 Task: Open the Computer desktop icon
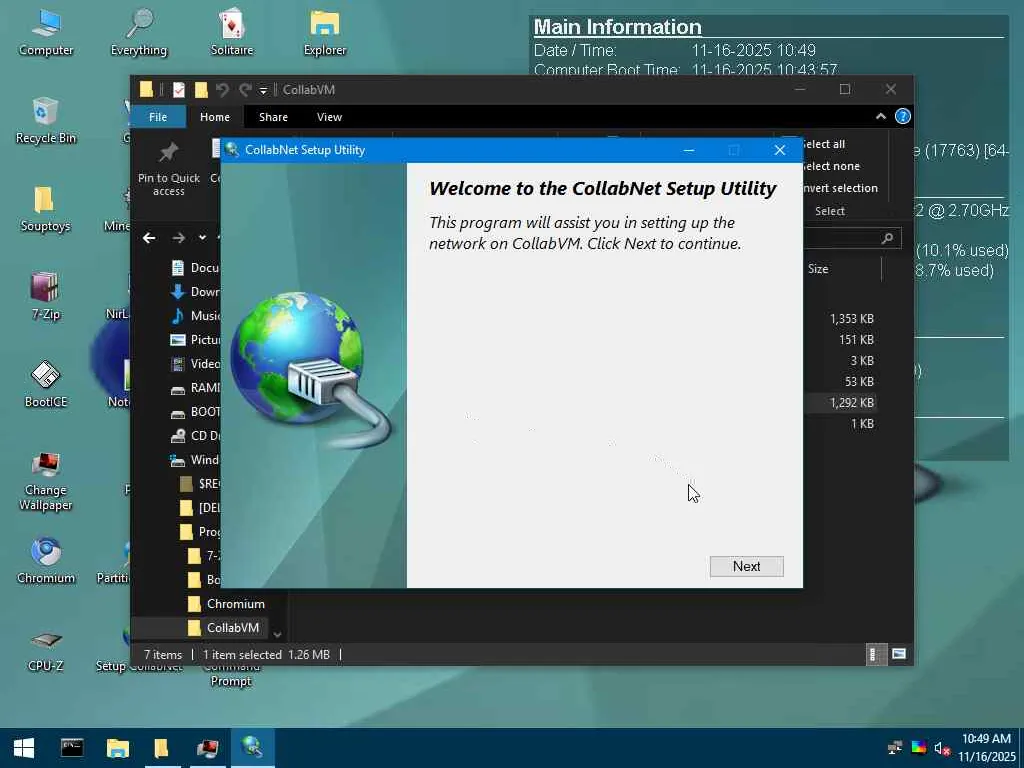pyautogui.click(x=46, y=33)
